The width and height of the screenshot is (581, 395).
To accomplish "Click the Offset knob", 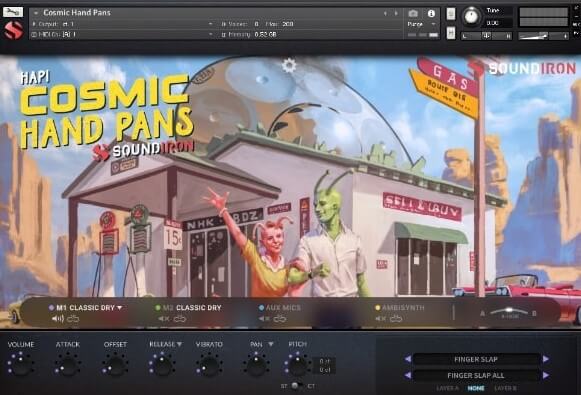I will click(115, 365).
